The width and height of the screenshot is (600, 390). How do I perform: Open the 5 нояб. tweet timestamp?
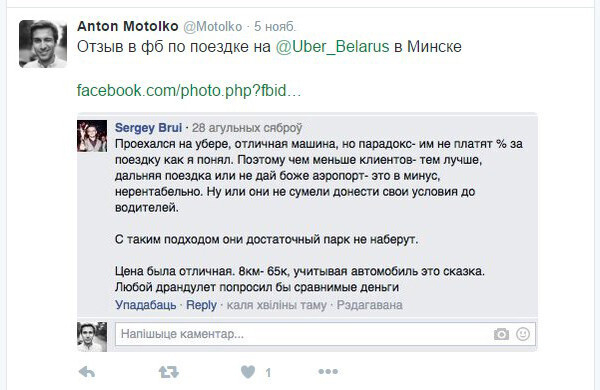[x=275, y=26]
